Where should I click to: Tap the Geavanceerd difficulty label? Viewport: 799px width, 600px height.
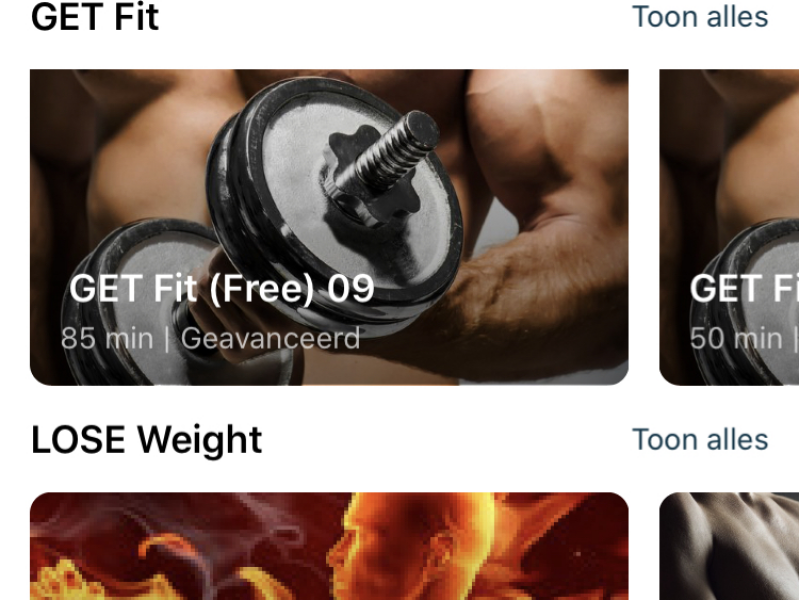coord(271,338)
